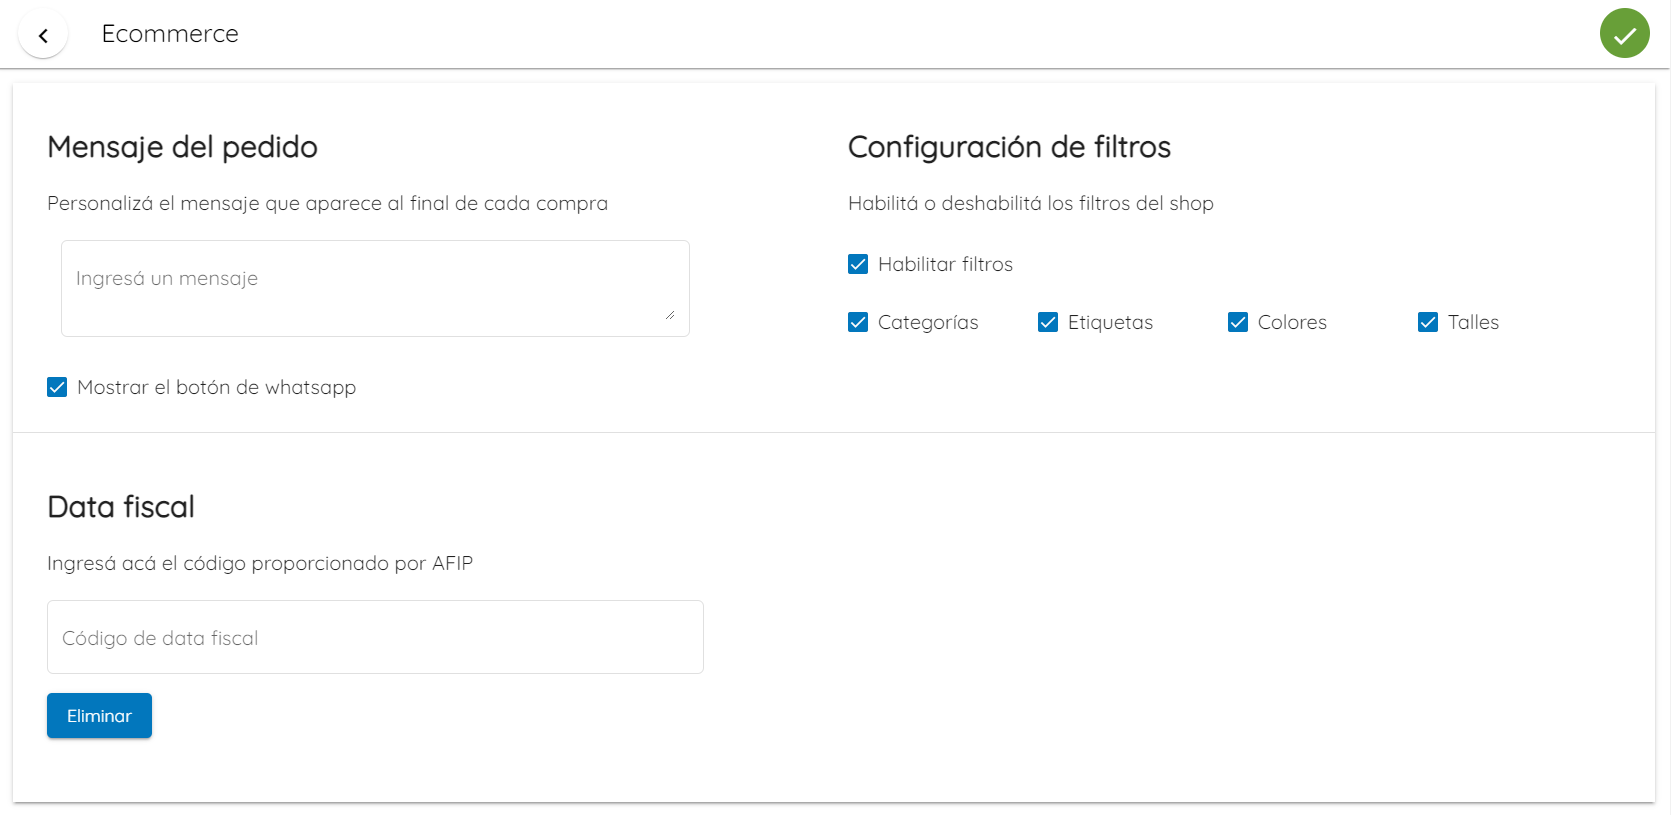
Task: Disable the Talles filter checkbox
Action: coord(1428,322)
